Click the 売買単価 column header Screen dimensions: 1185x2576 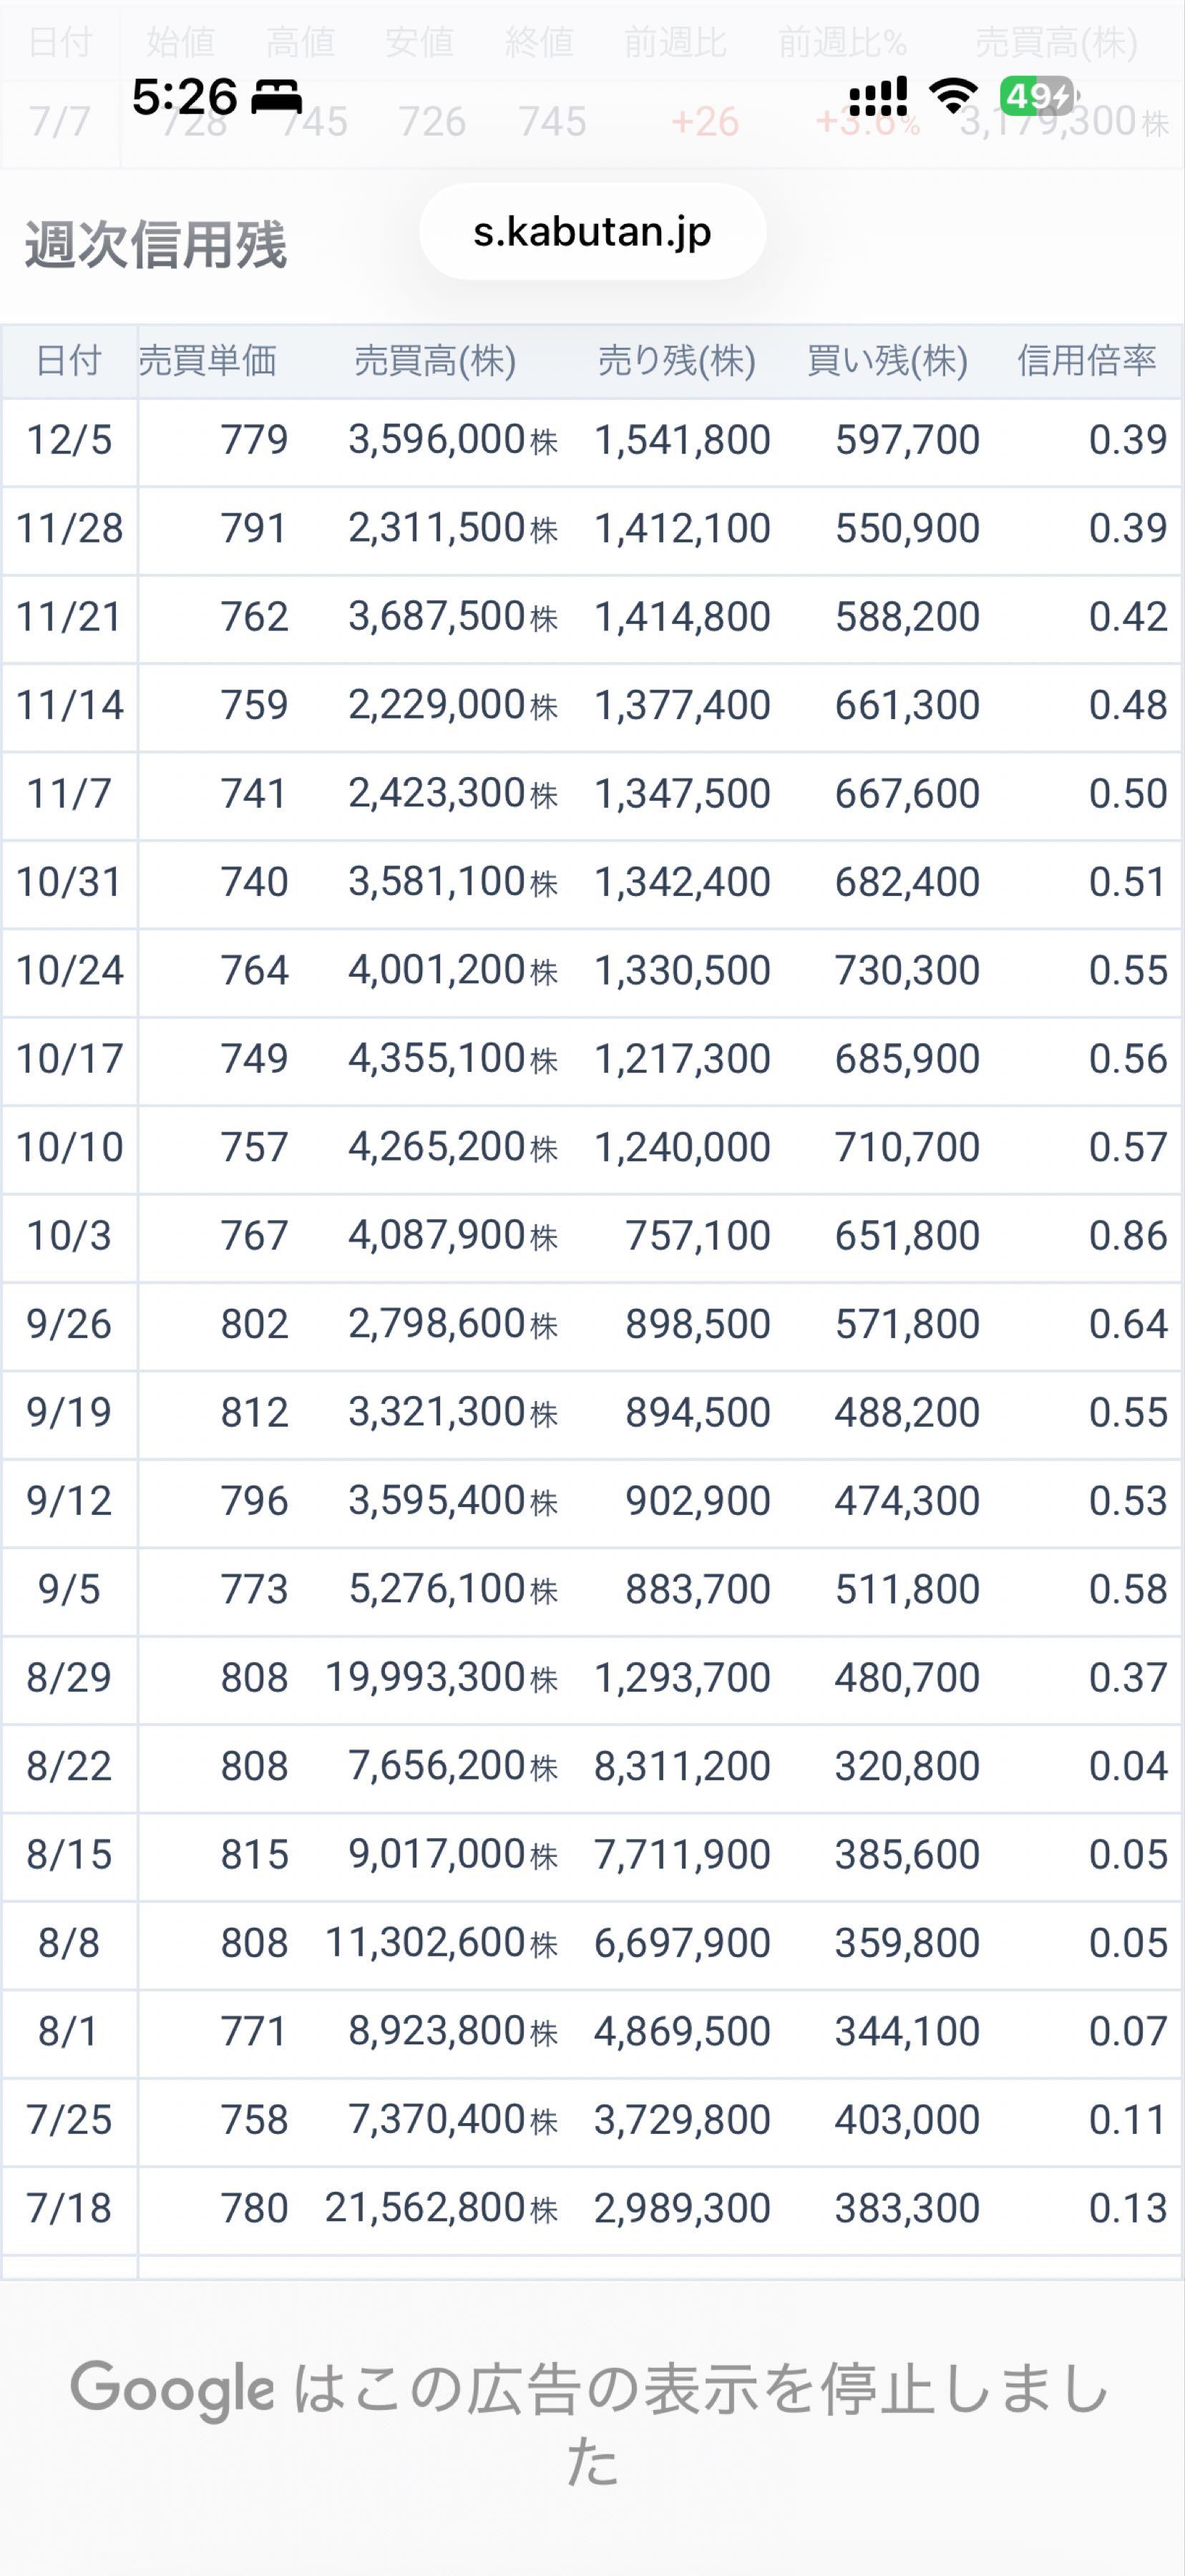207,360
